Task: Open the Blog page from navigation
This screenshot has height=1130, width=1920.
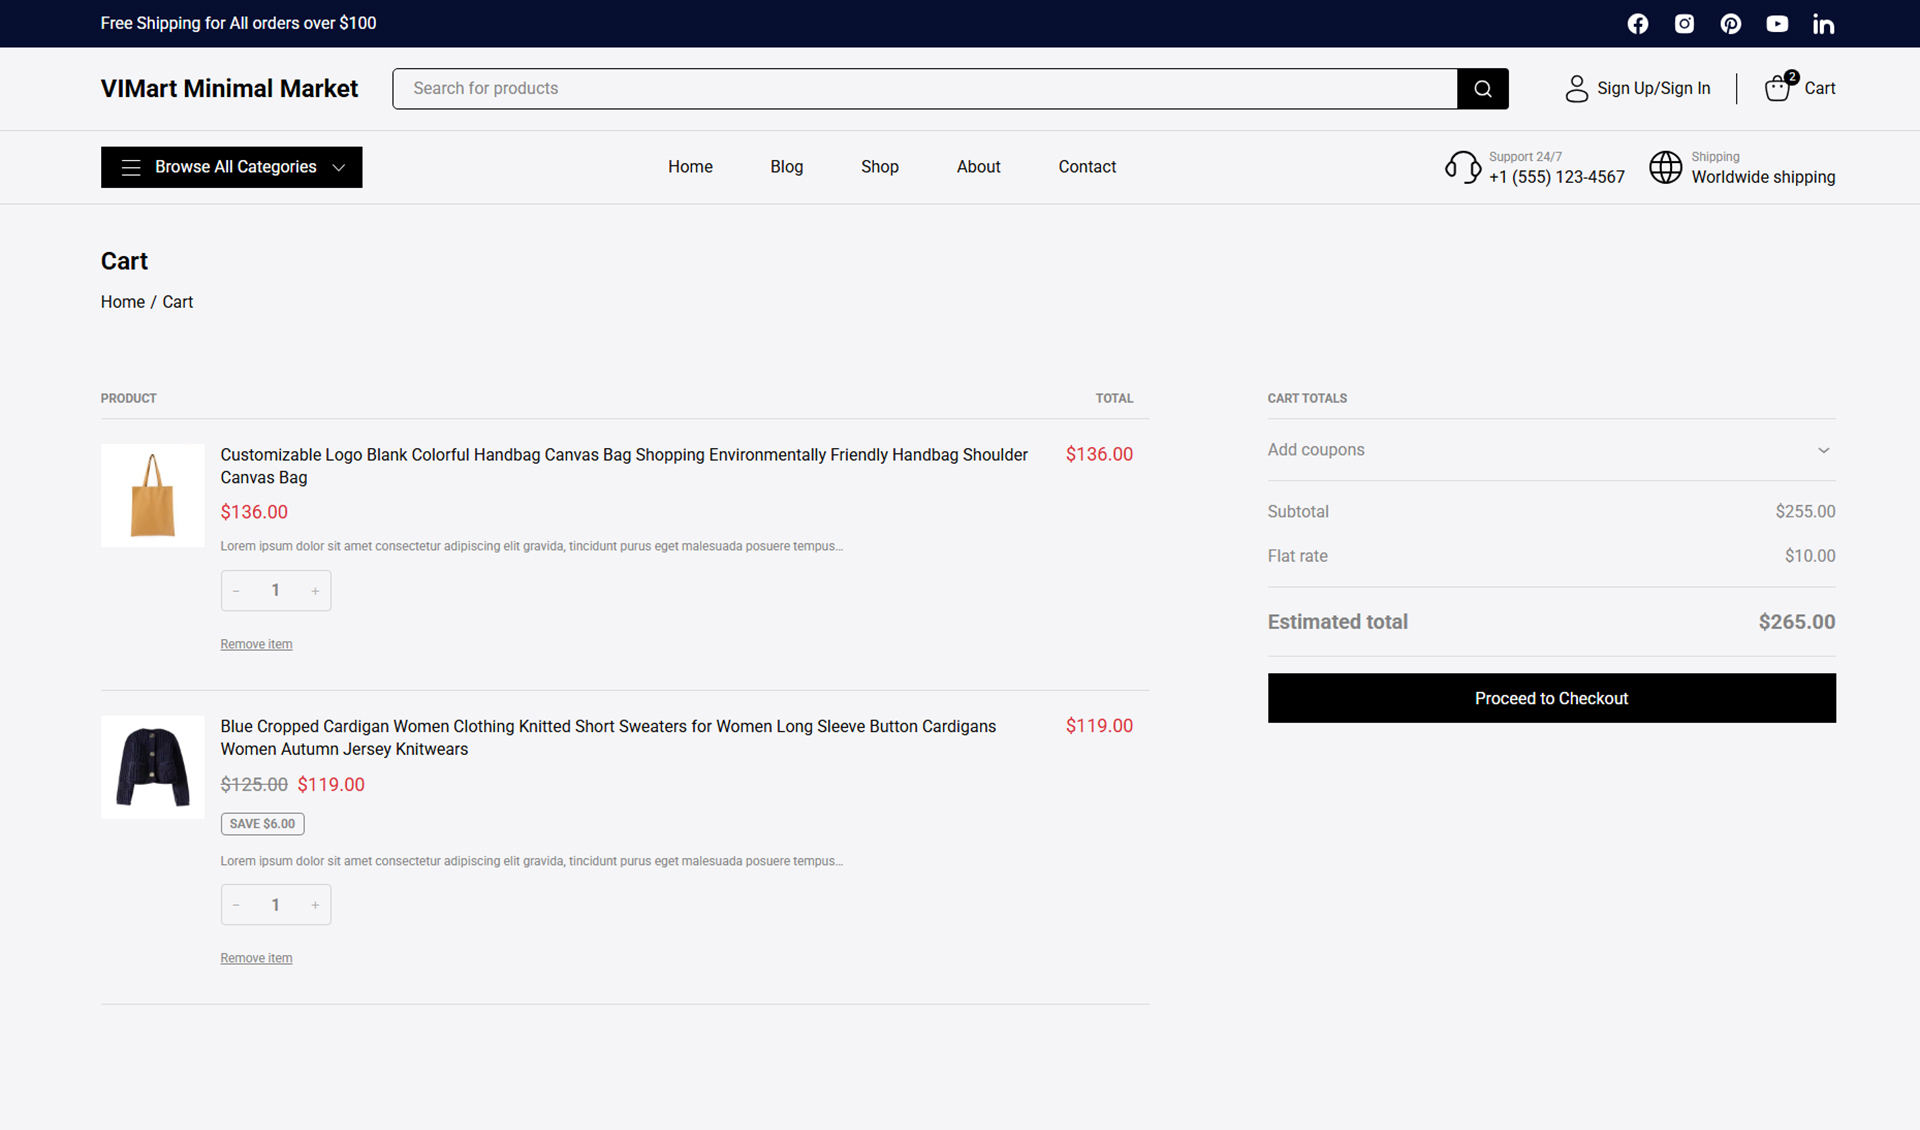Action: pos(787,167)
